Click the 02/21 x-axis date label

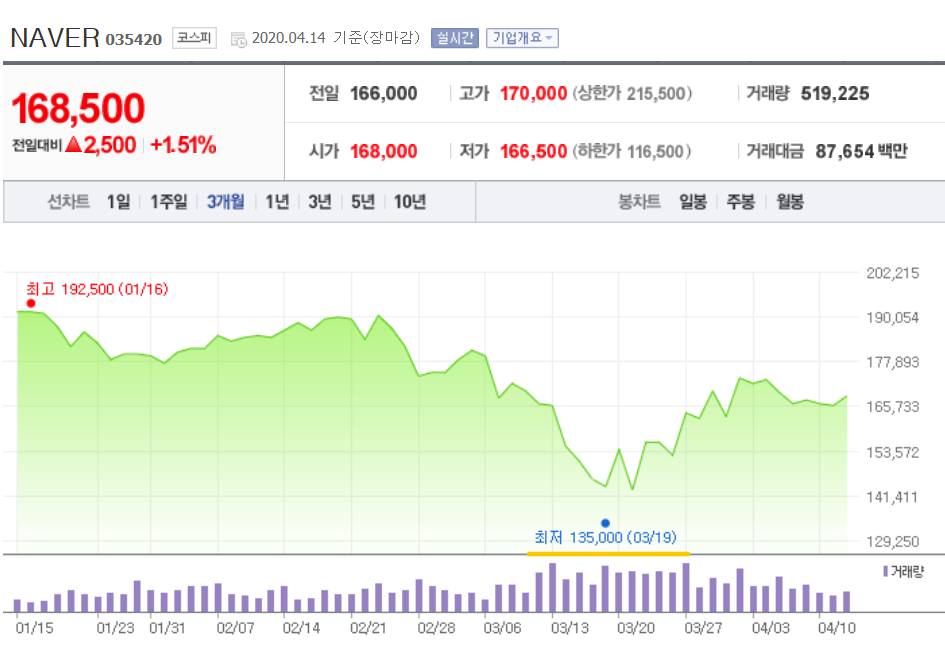tap(368, 628)
